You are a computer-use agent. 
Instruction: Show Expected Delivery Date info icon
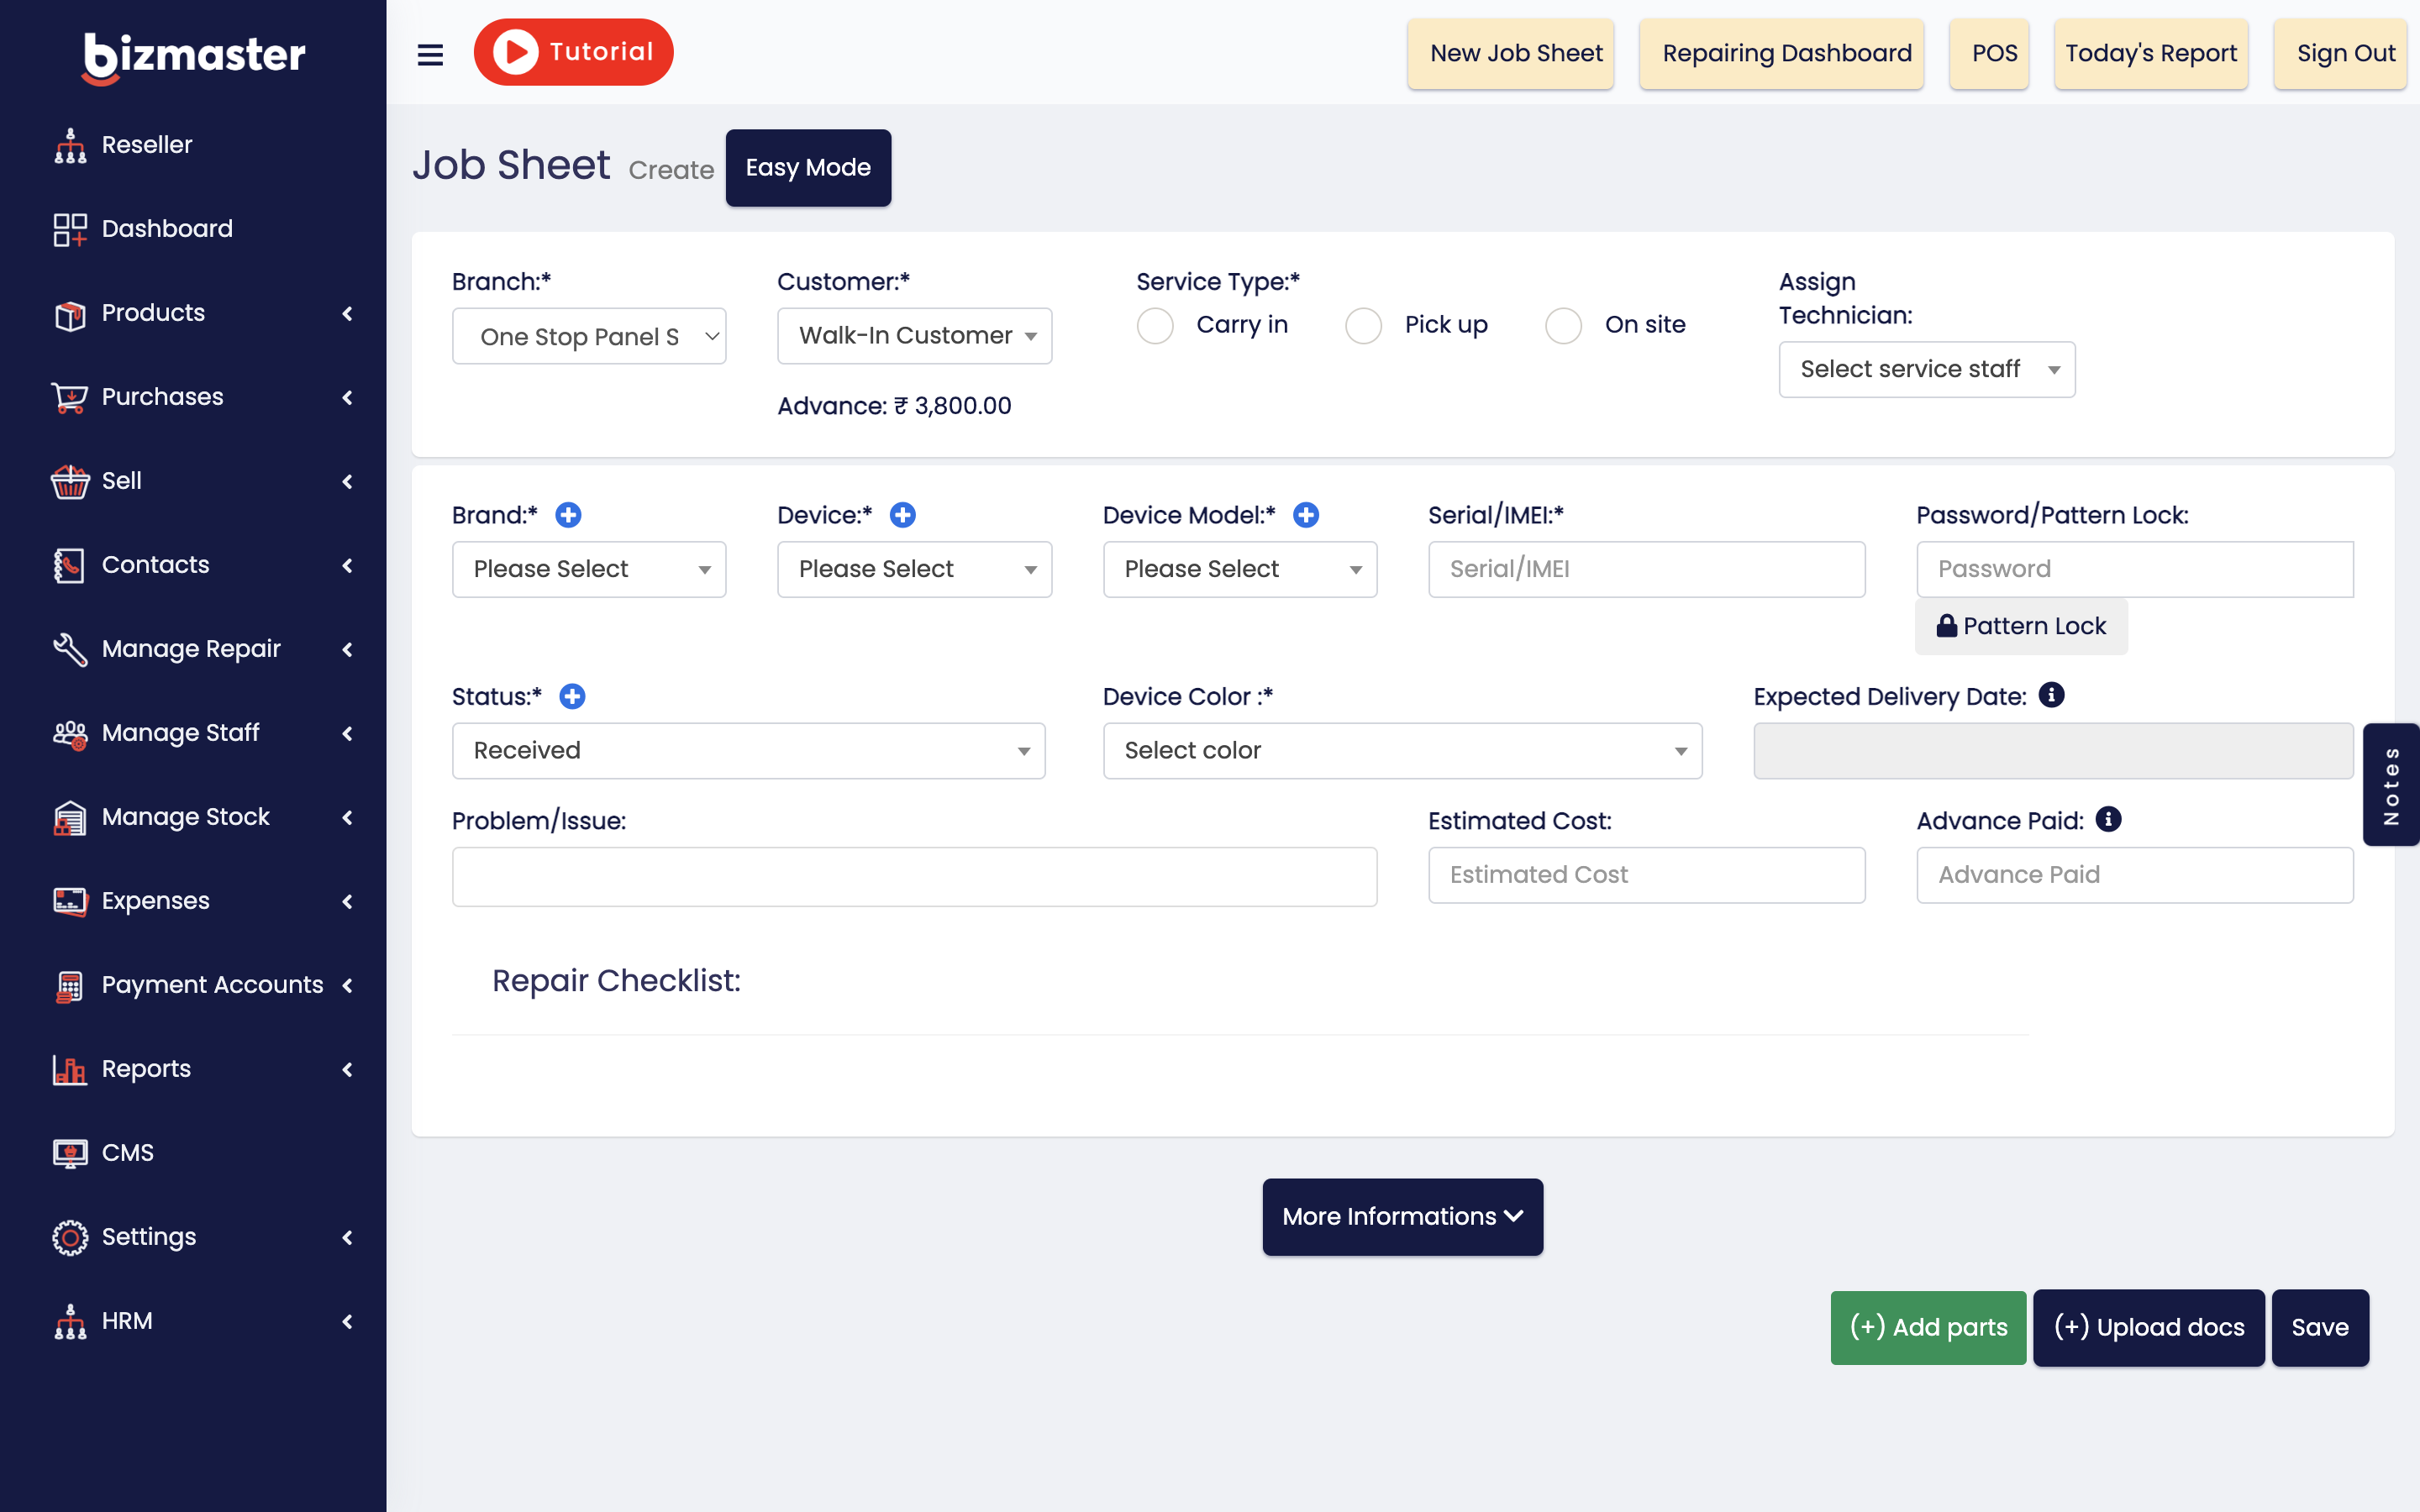tap(2051, 695)
